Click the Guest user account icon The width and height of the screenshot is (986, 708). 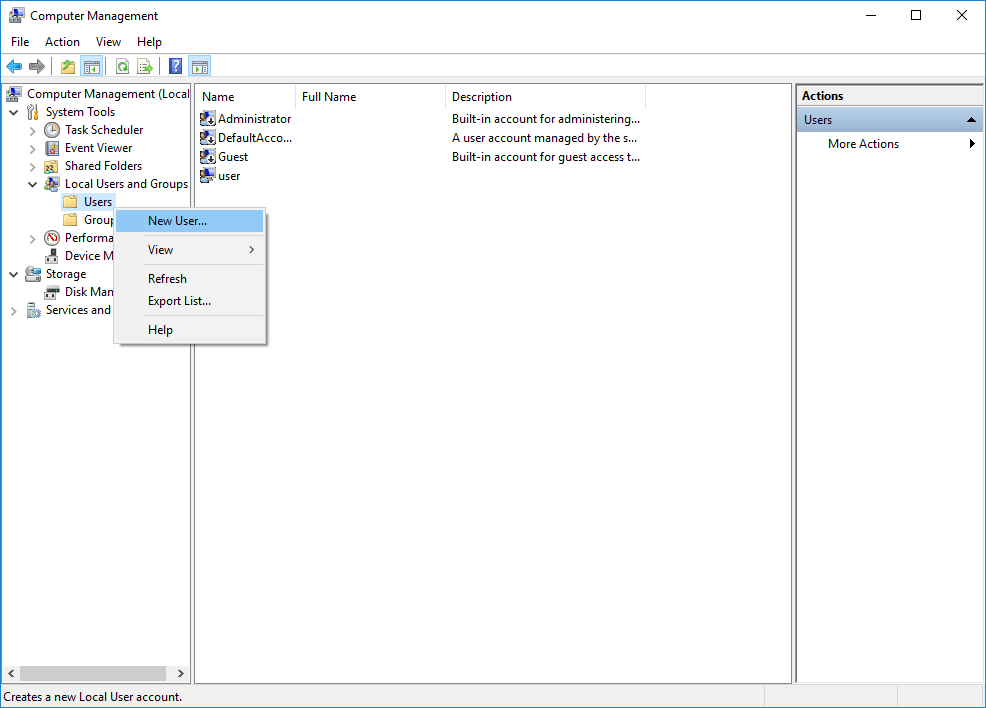coord(208,156)
